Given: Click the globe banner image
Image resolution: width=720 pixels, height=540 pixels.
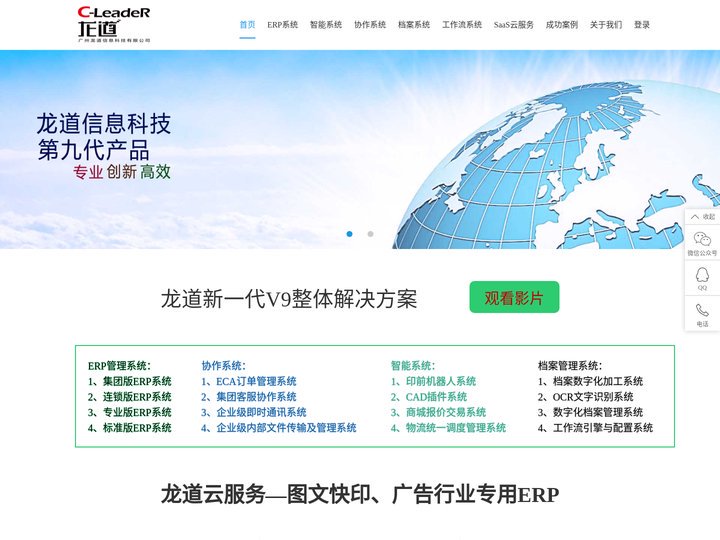Looking at the screenshot, I should click(x=360, y=149).
